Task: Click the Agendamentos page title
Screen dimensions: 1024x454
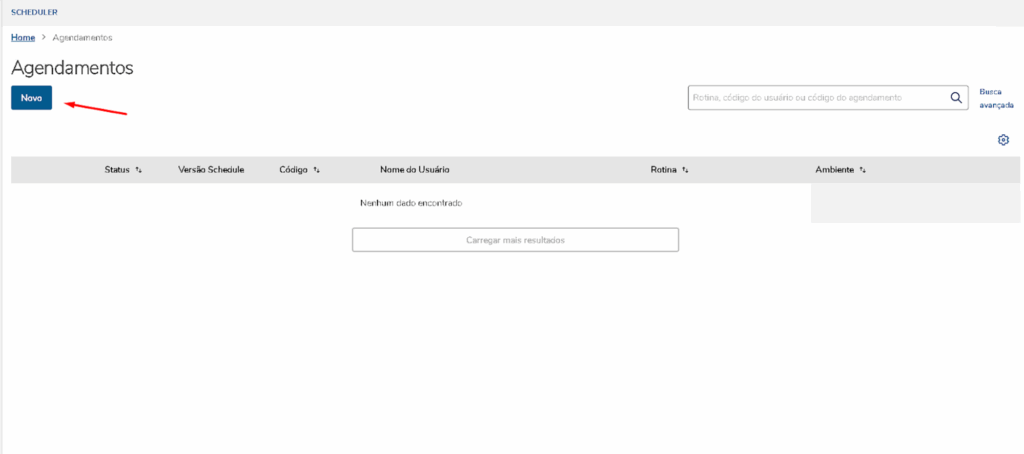Action: 72,68
